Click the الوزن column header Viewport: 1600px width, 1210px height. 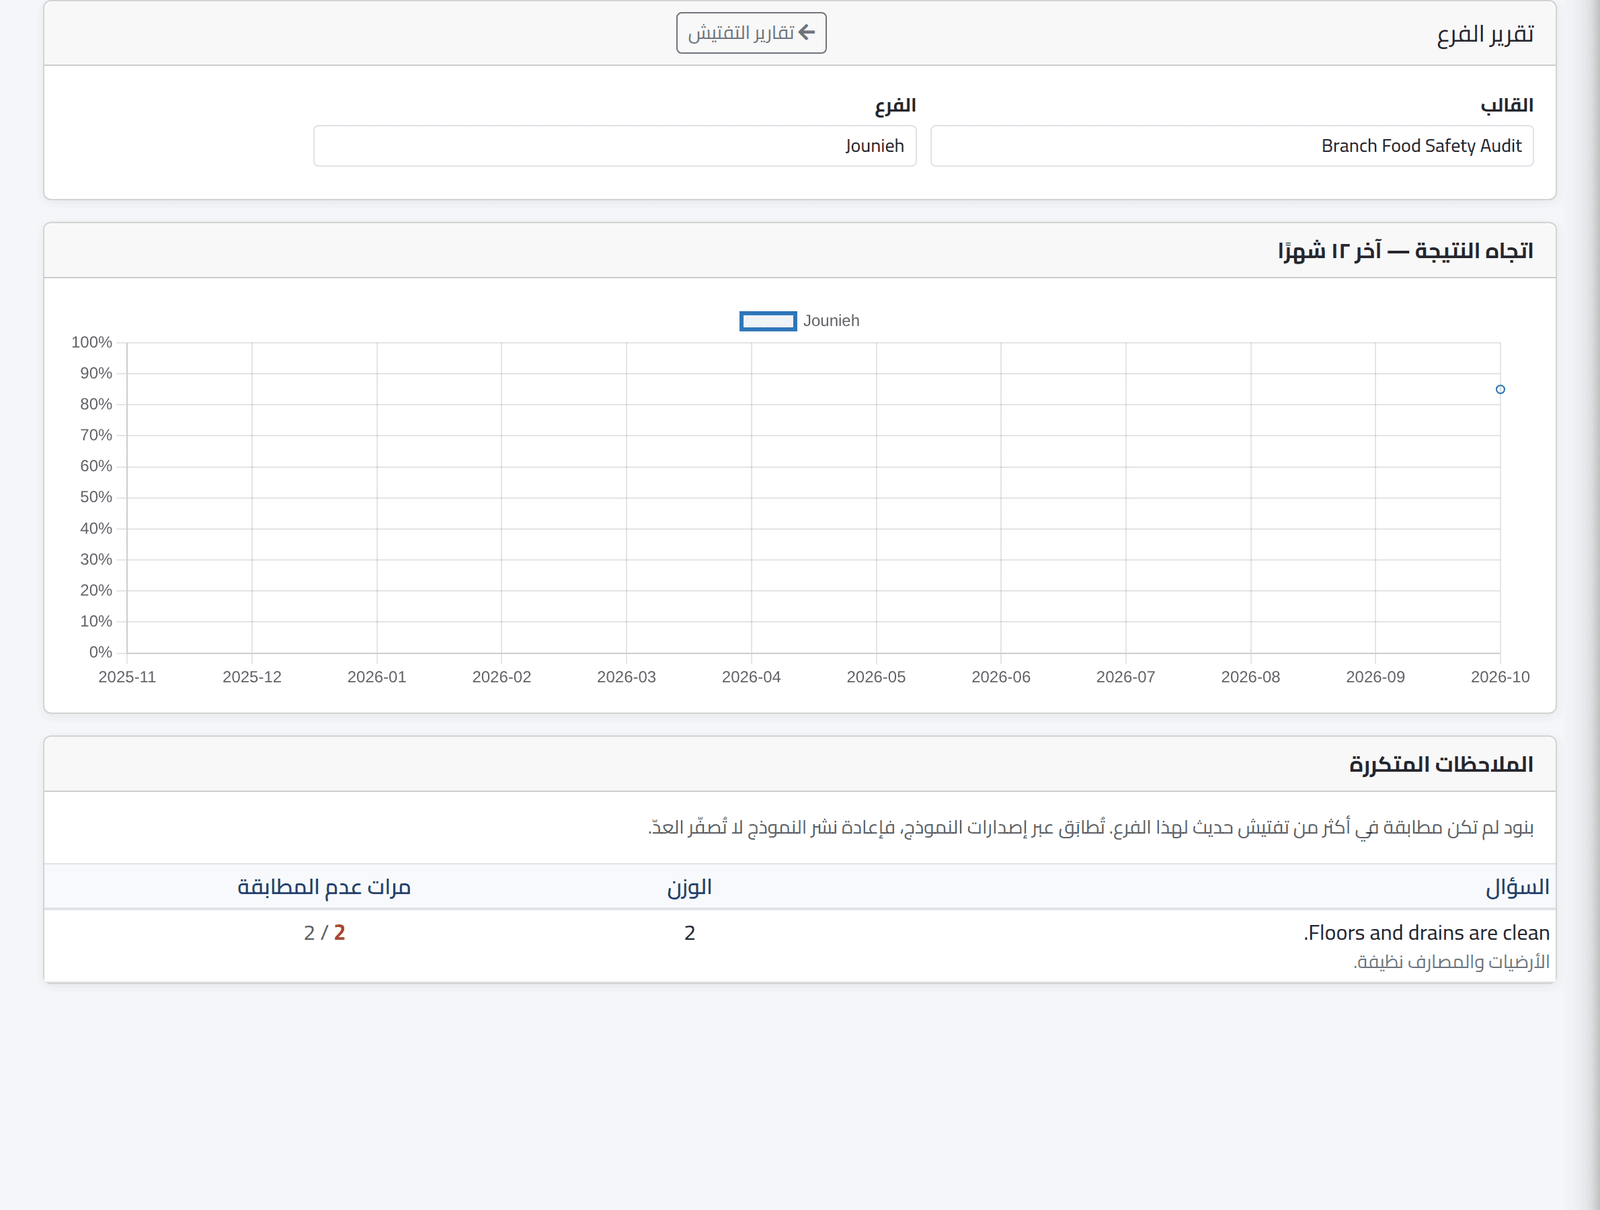(x=689, y=887)
